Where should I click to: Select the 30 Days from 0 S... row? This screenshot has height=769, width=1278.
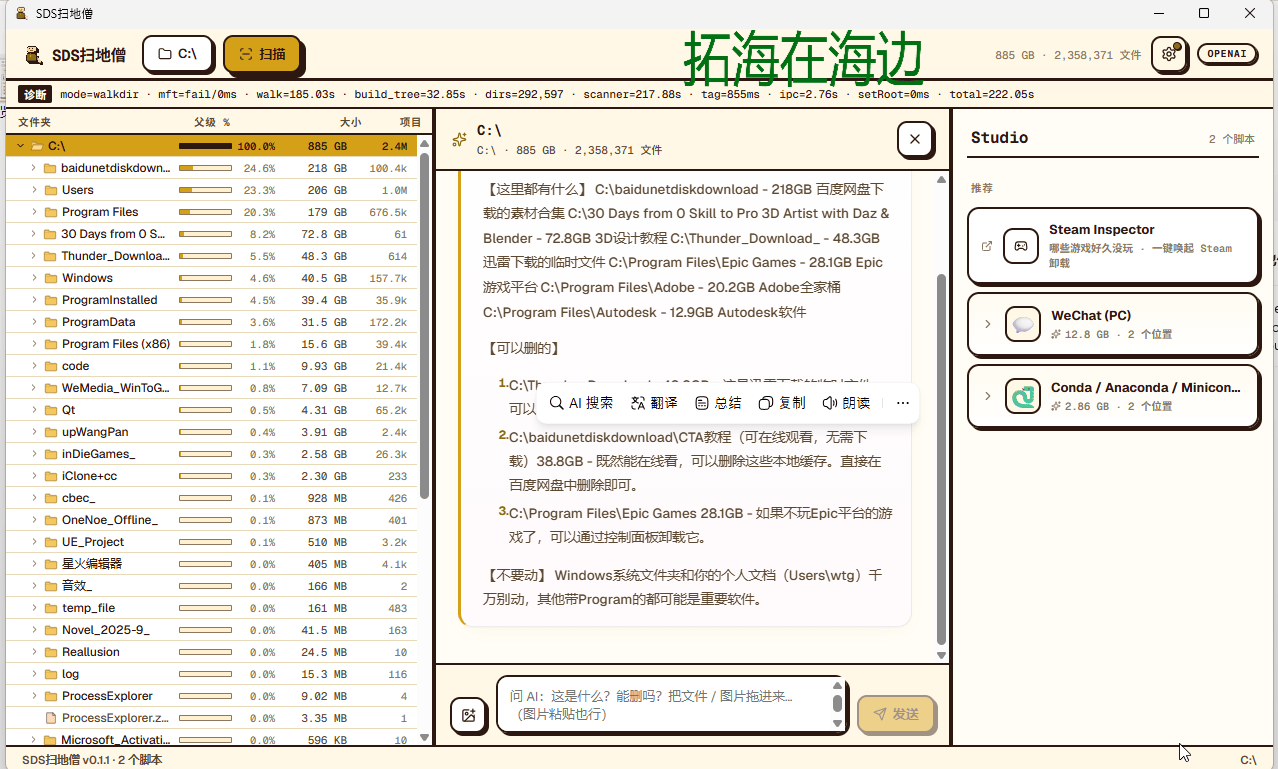tap(211, 234)
